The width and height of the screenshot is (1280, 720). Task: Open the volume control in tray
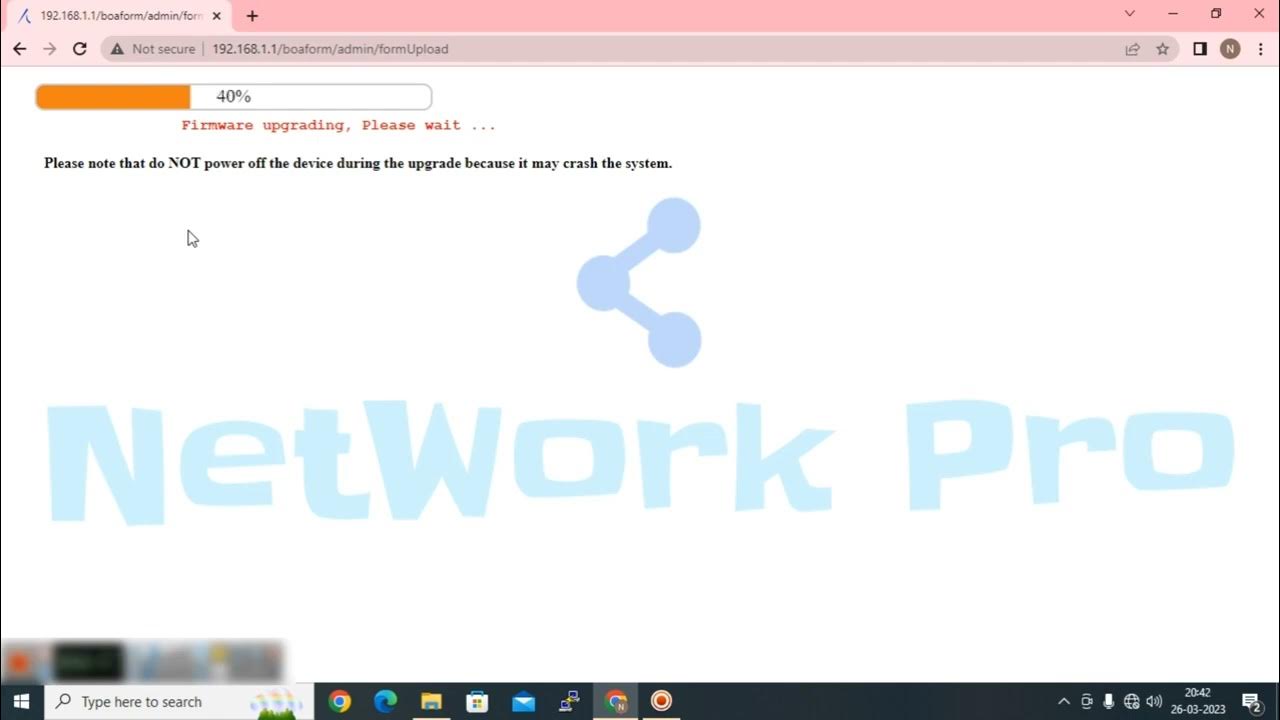pyautogui.click(x=1154, y=701)
